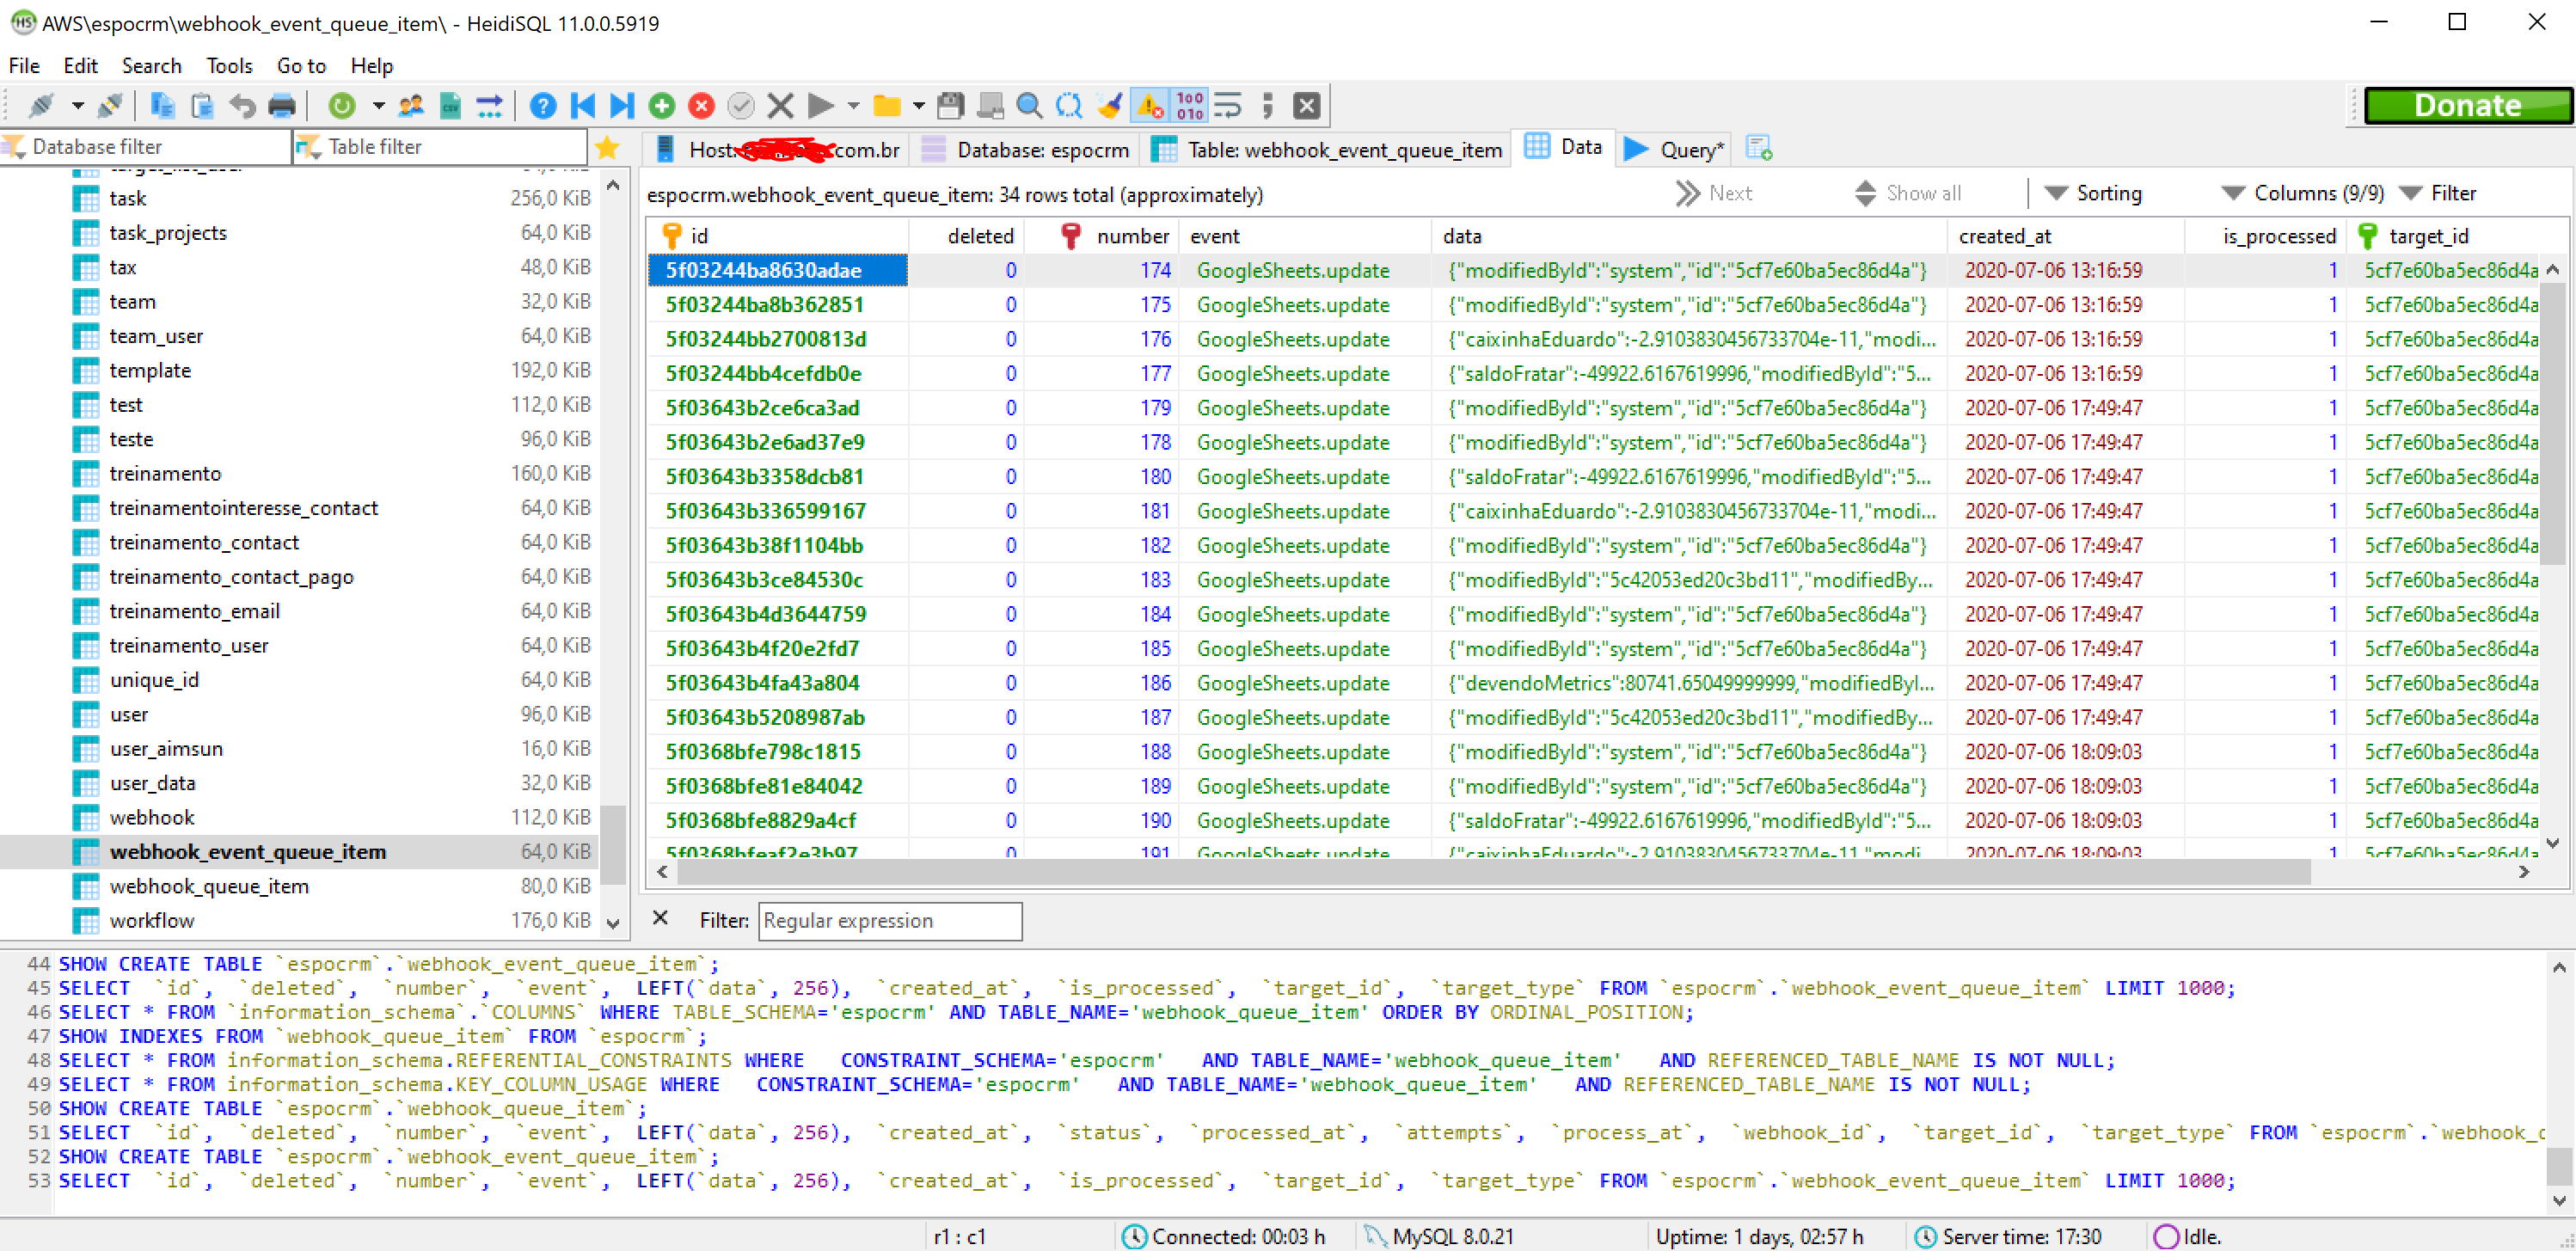Post pending edits using the checkmark icon
The height and width of the screenshot is (1251, 2576).
(741, 105)
